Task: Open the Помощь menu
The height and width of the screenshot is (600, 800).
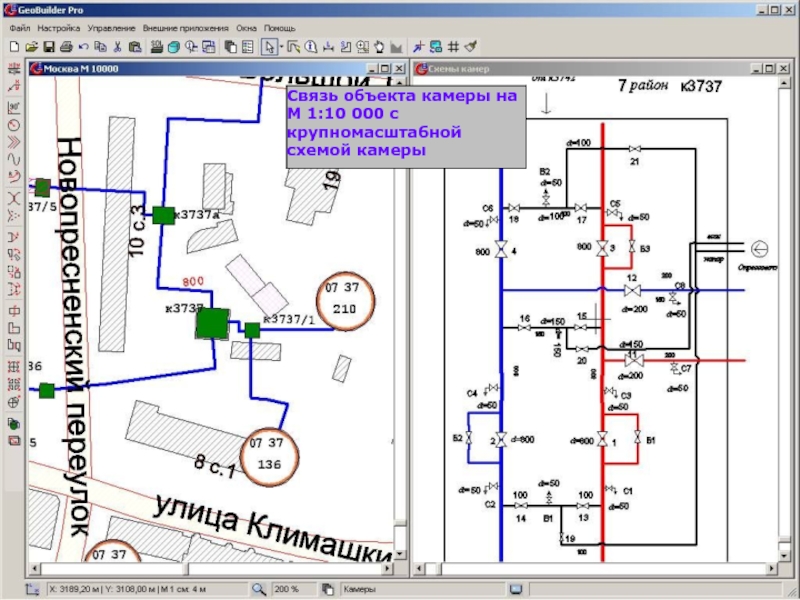Action: [x=279, y=28]
